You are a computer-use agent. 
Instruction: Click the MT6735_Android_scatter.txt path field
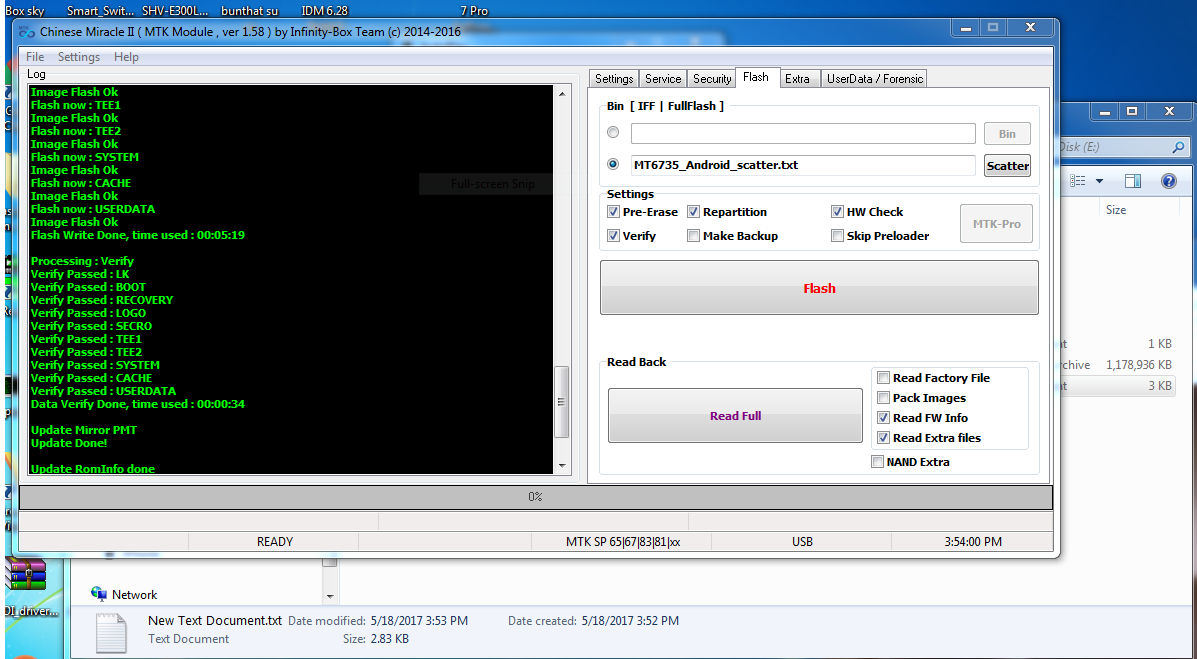803,165
